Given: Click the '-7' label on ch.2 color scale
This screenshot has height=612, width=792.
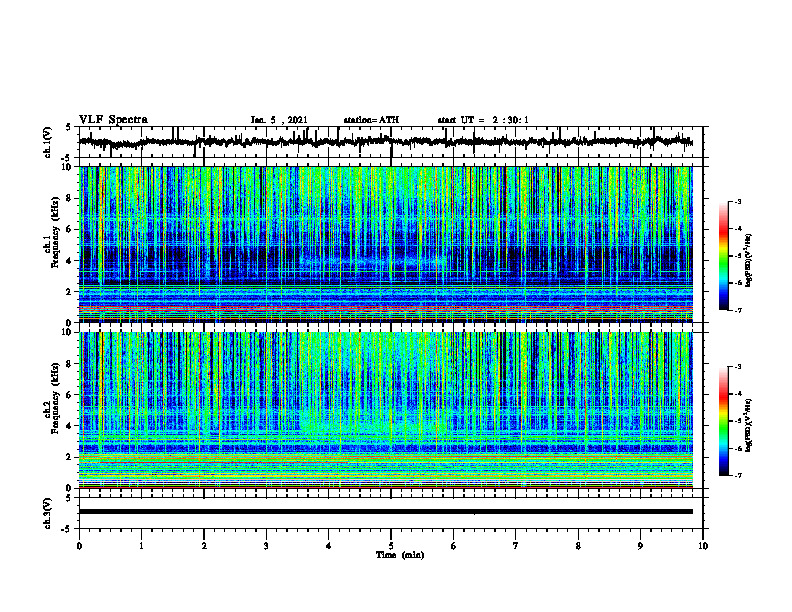Looking at the screenshot, I should click(738, 476).
